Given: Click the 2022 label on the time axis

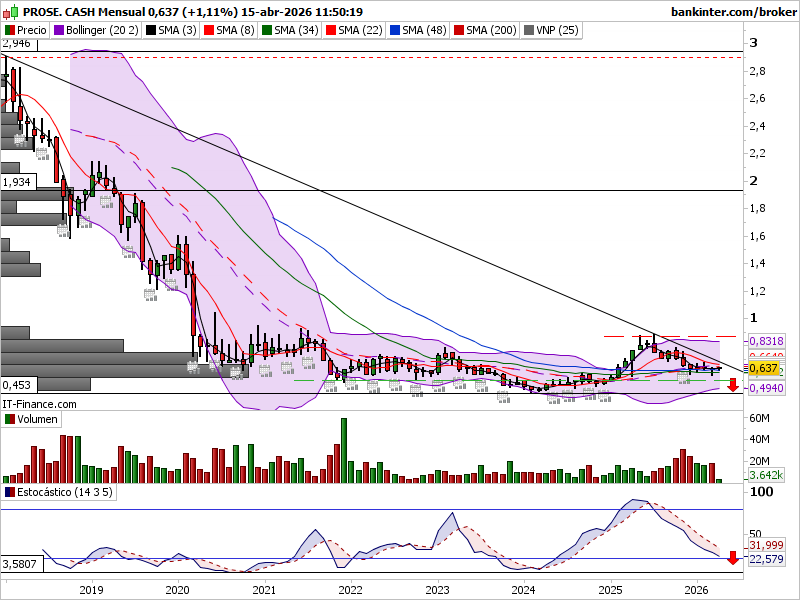Looking at the screenshot, I should point(351,590).
